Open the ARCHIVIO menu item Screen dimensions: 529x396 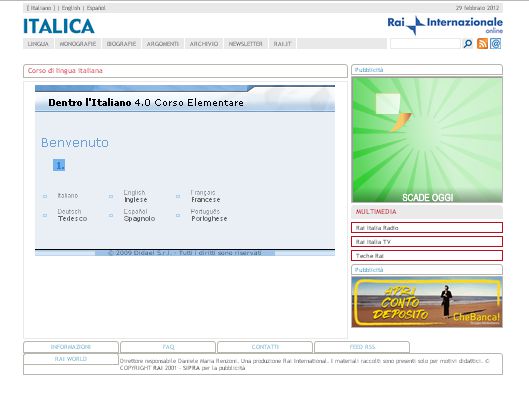(x=204, y=44)
